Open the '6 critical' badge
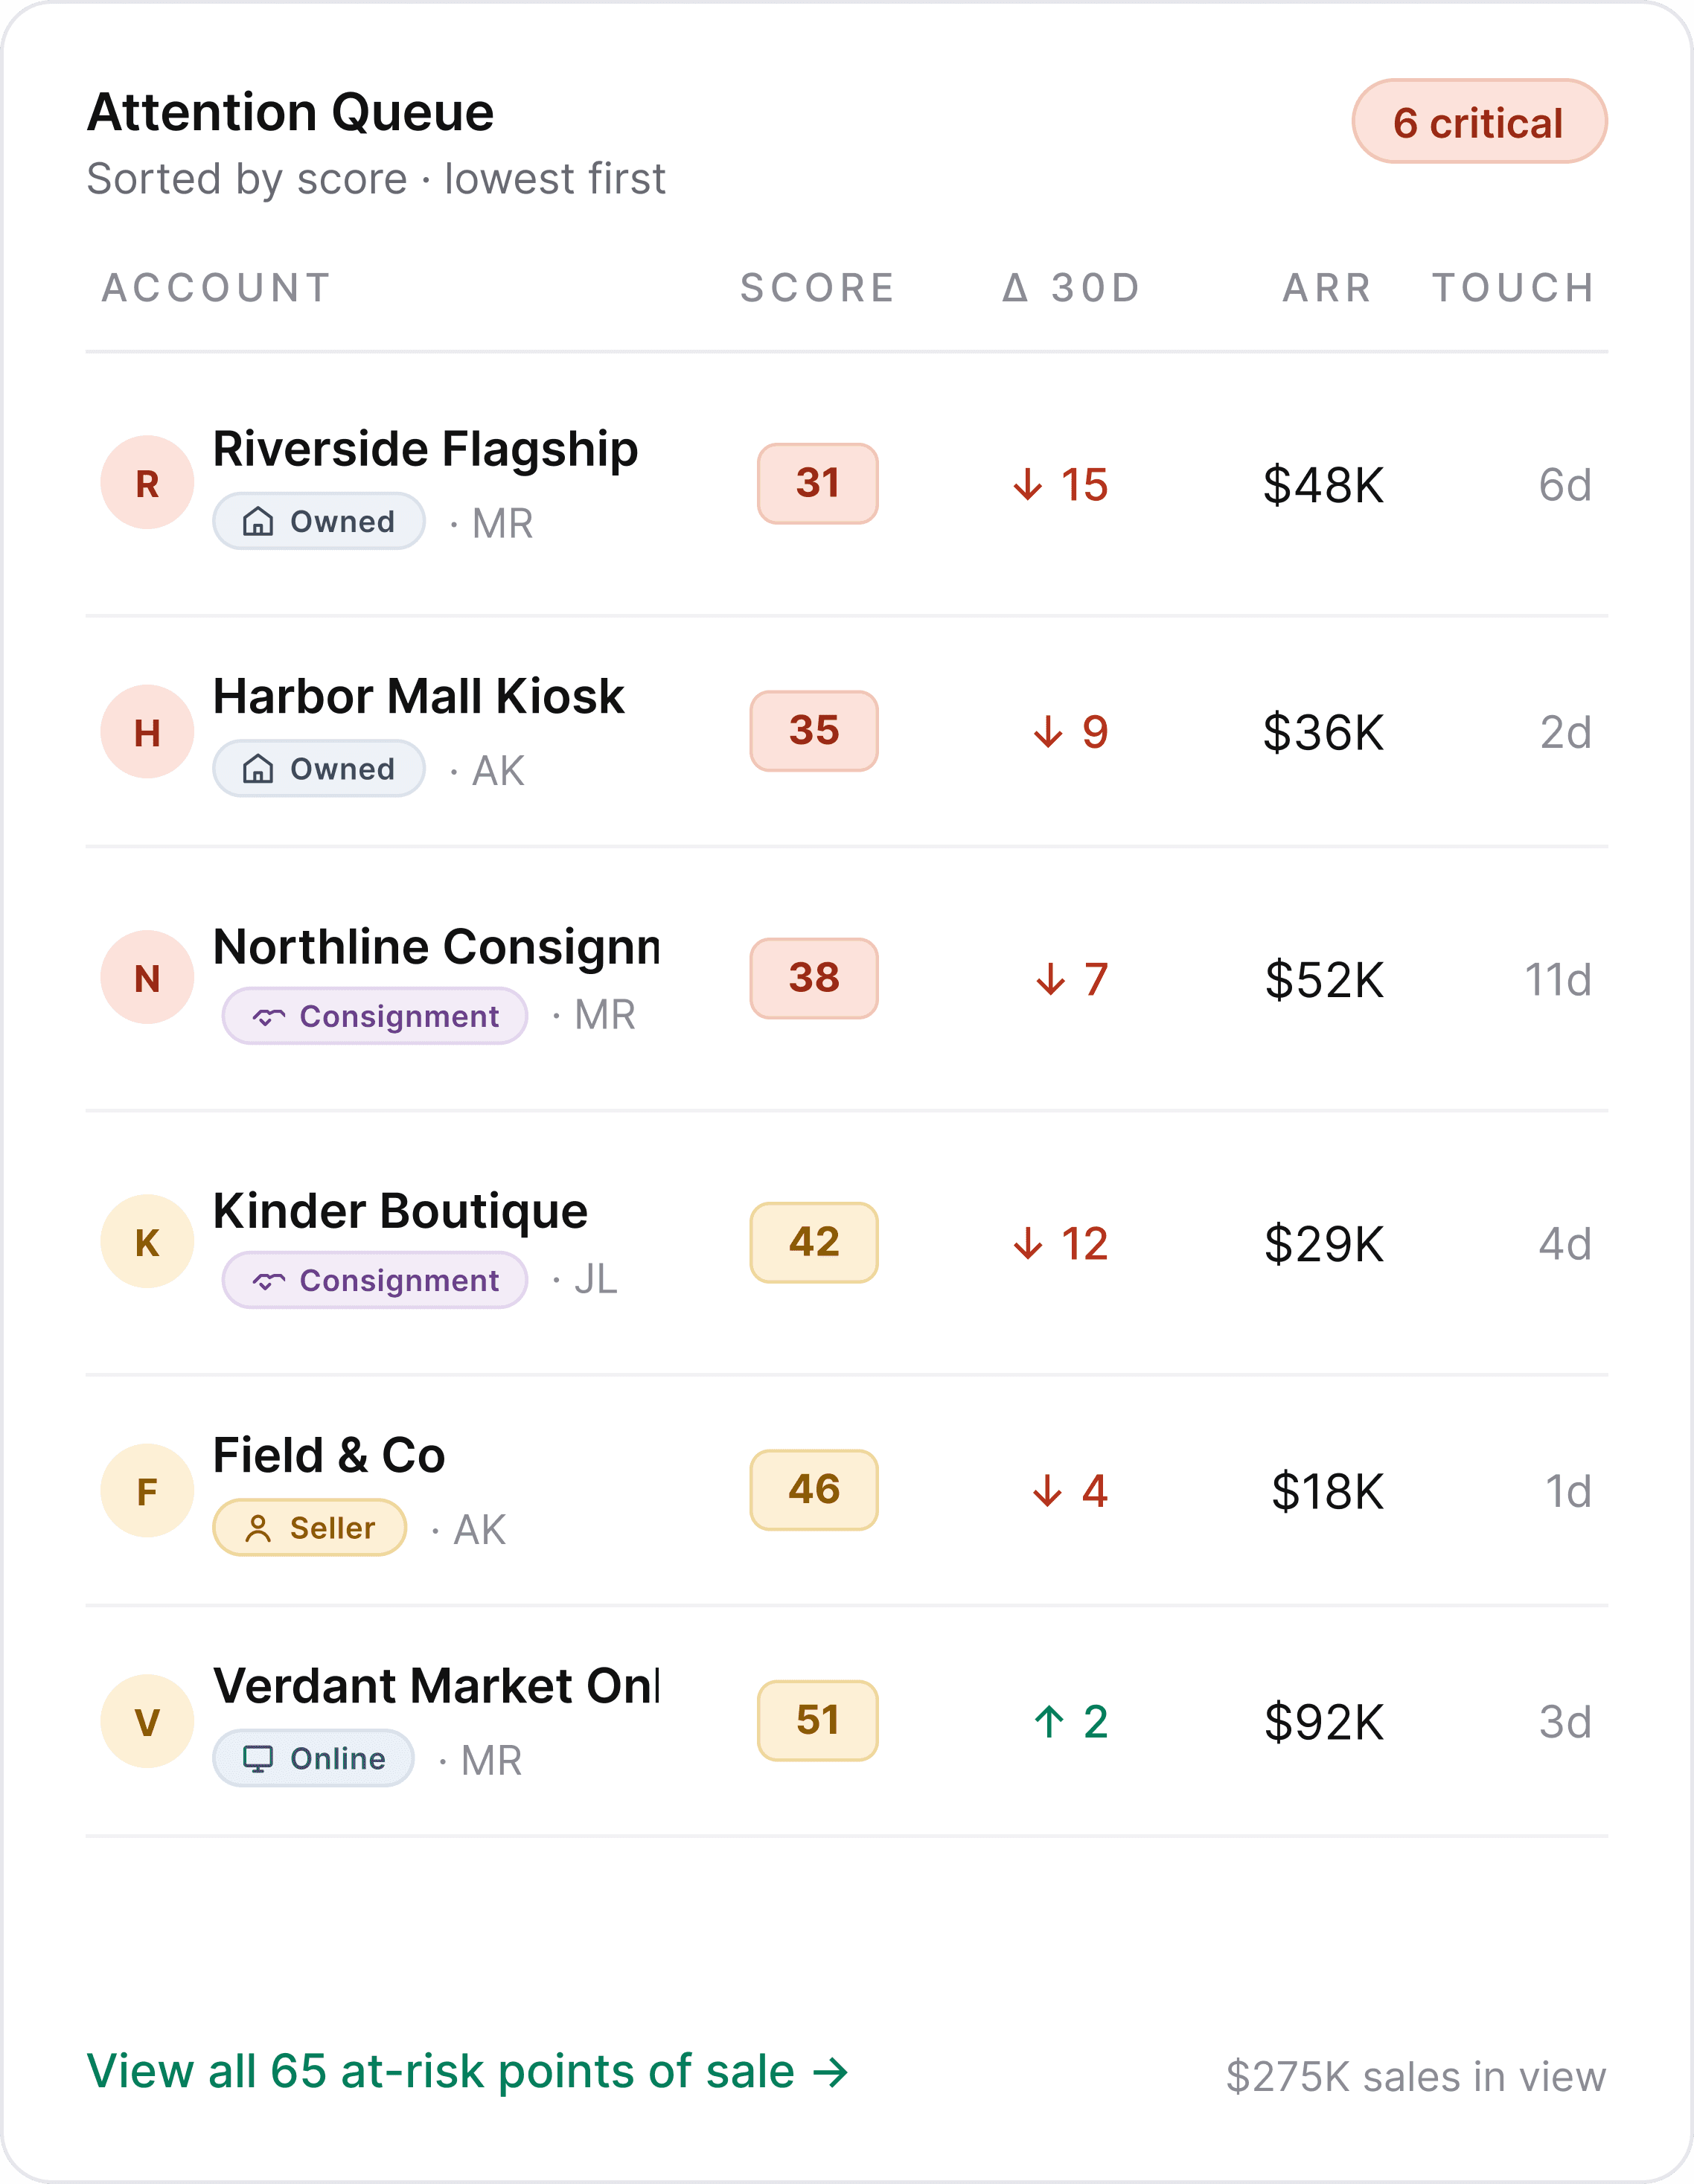Screen dimensions: 1694x2184 [1479, 122]
